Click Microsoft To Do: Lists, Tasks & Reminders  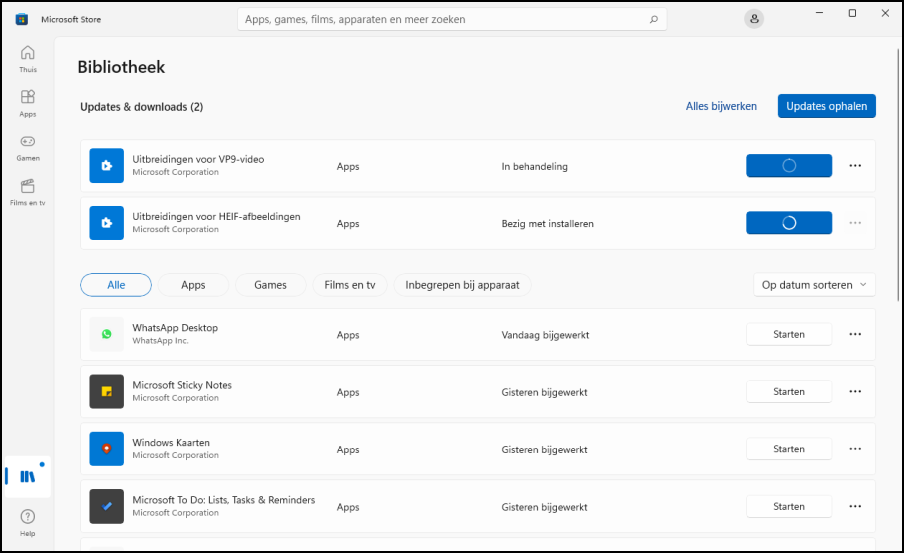pyautogui.click(x=224, y=499)
